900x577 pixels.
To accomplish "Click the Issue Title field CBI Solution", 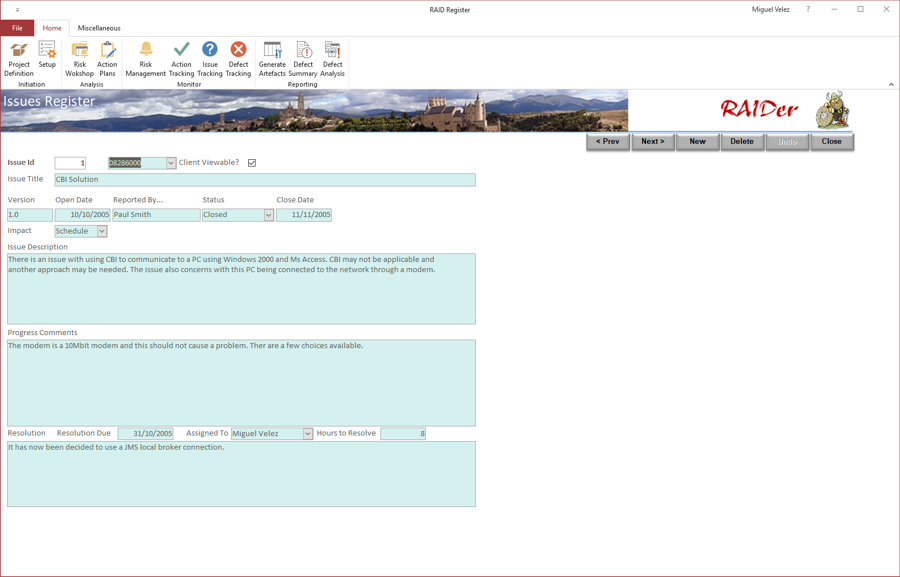I will (x=265, y=180).
